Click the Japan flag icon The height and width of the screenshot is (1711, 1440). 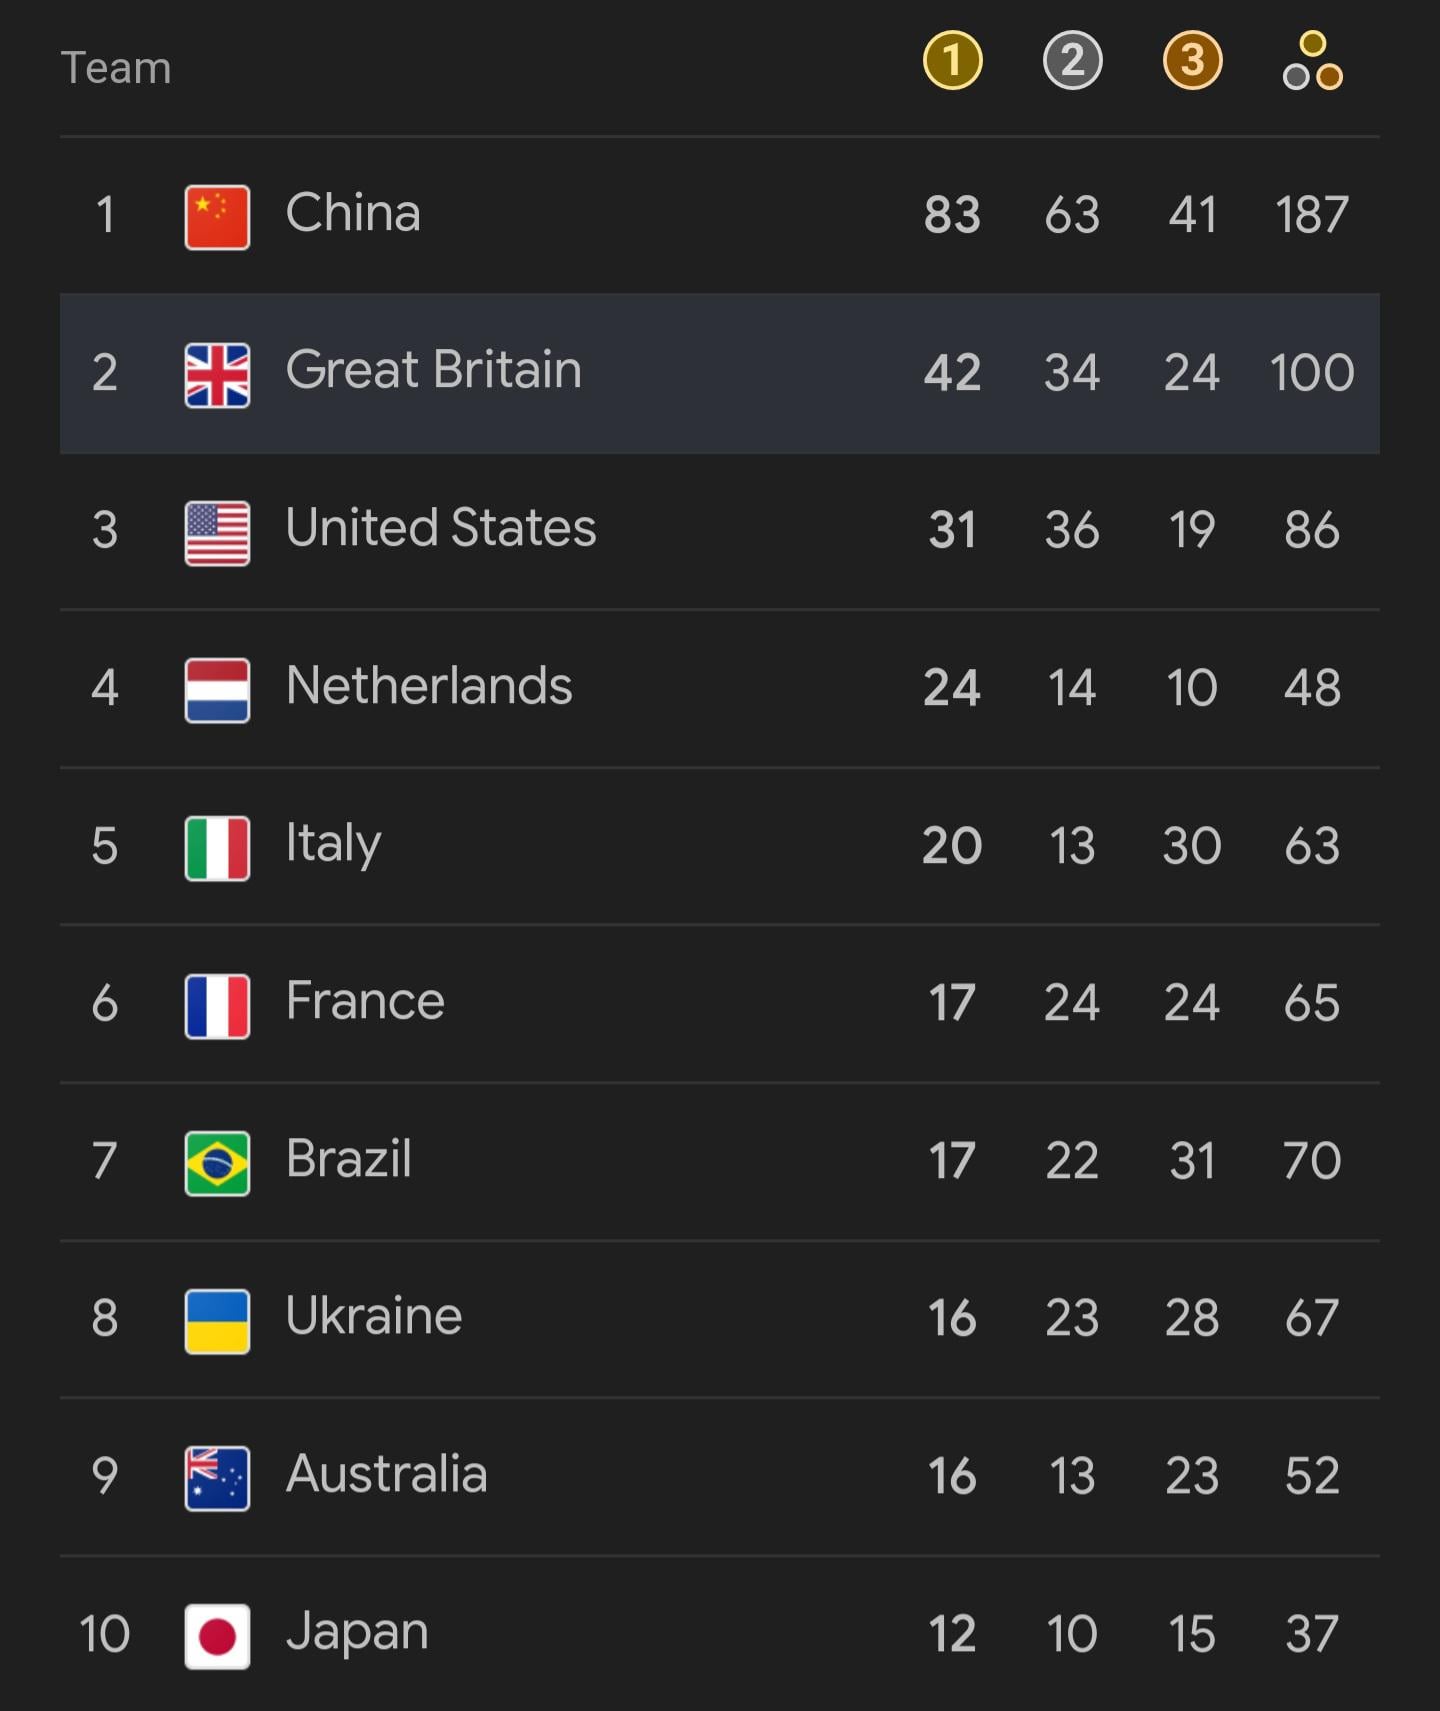pyautogui.click(x=217, y=1636)
